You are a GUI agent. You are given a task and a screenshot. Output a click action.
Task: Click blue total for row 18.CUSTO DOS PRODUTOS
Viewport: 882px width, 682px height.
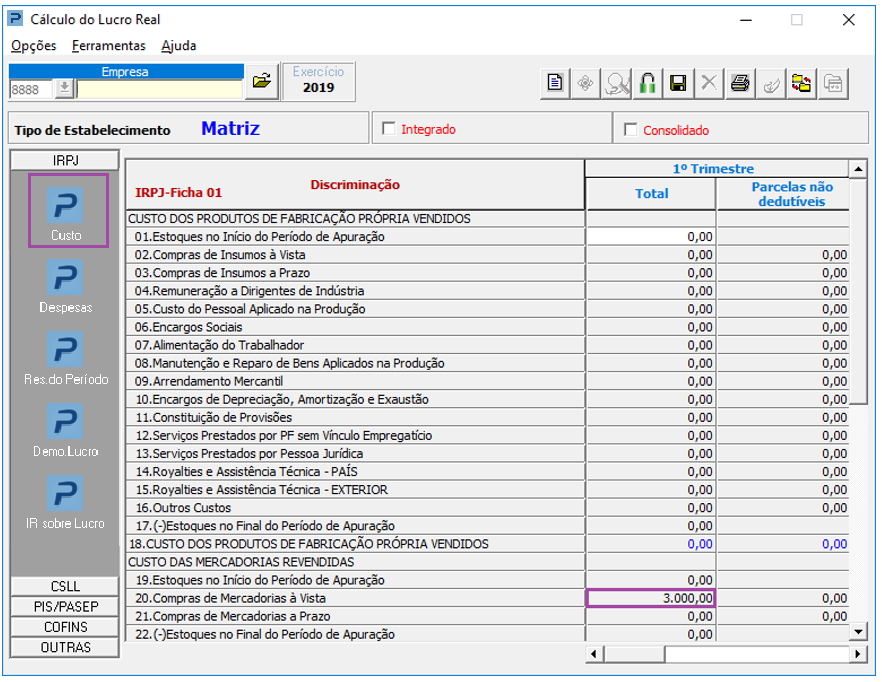click(x=650, y=544)
